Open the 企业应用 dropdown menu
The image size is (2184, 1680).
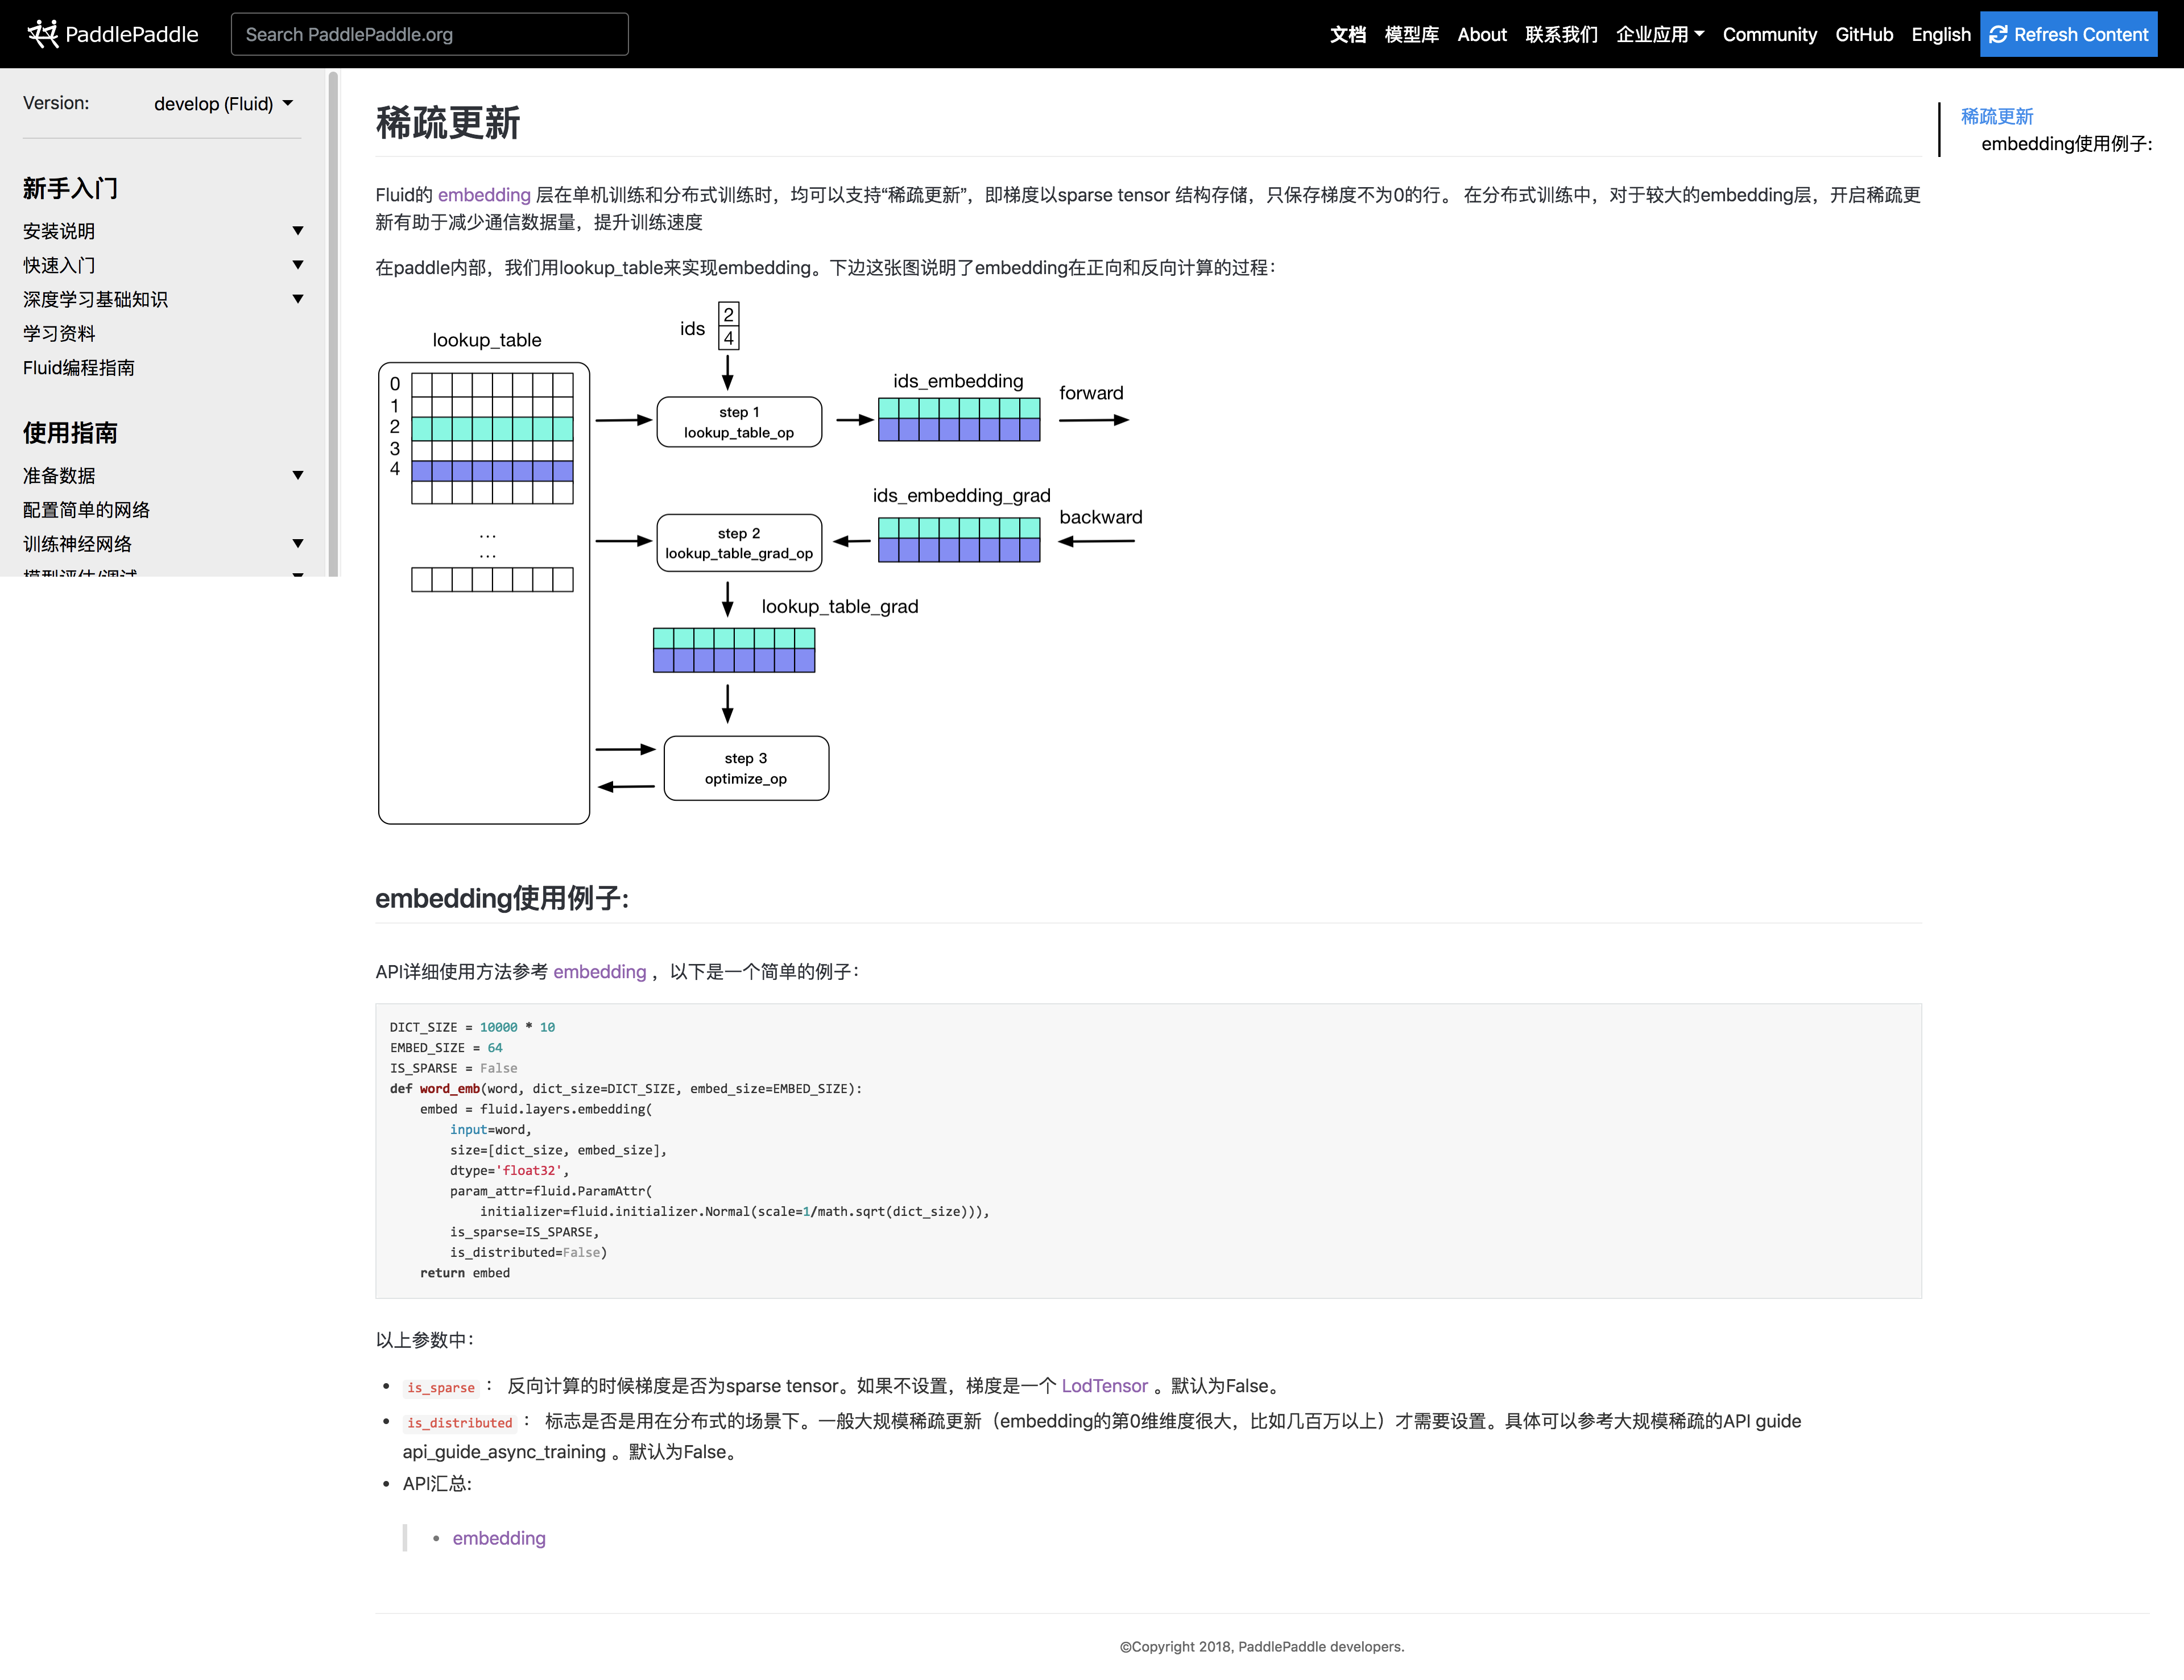tap(1659, 34)
